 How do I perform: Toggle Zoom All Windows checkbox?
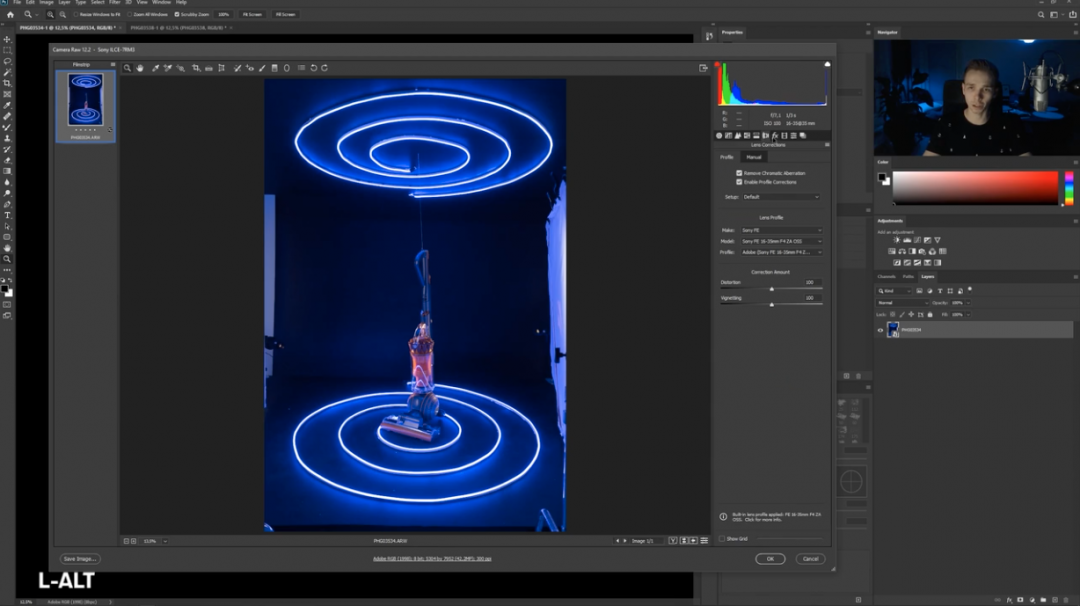(129, 14)
